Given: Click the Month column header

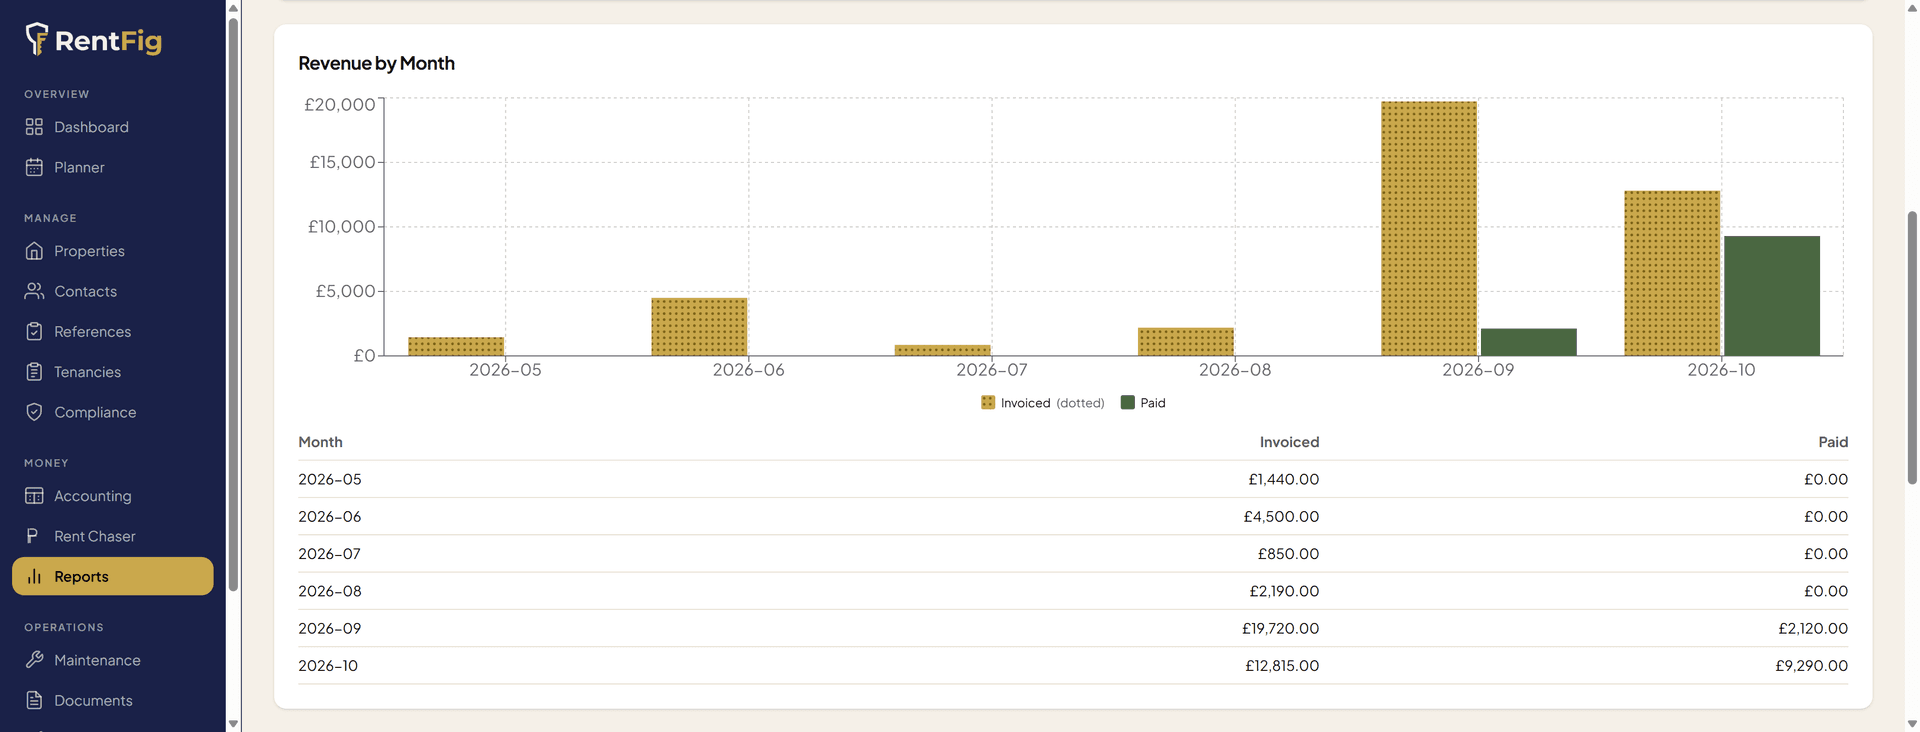Looking at the screenshot, I should [320, 442].
